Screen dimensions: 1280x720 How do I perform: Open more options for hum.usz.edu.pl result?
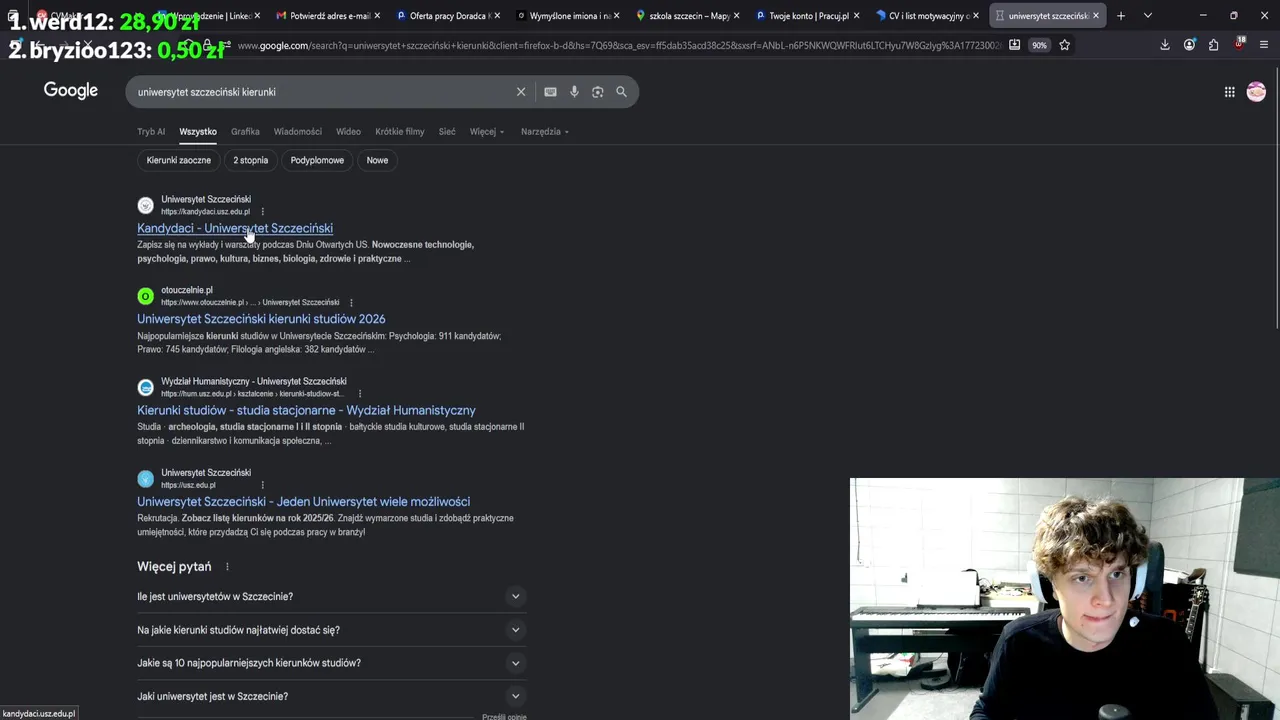pyautogui.click(x=360, y=393)
